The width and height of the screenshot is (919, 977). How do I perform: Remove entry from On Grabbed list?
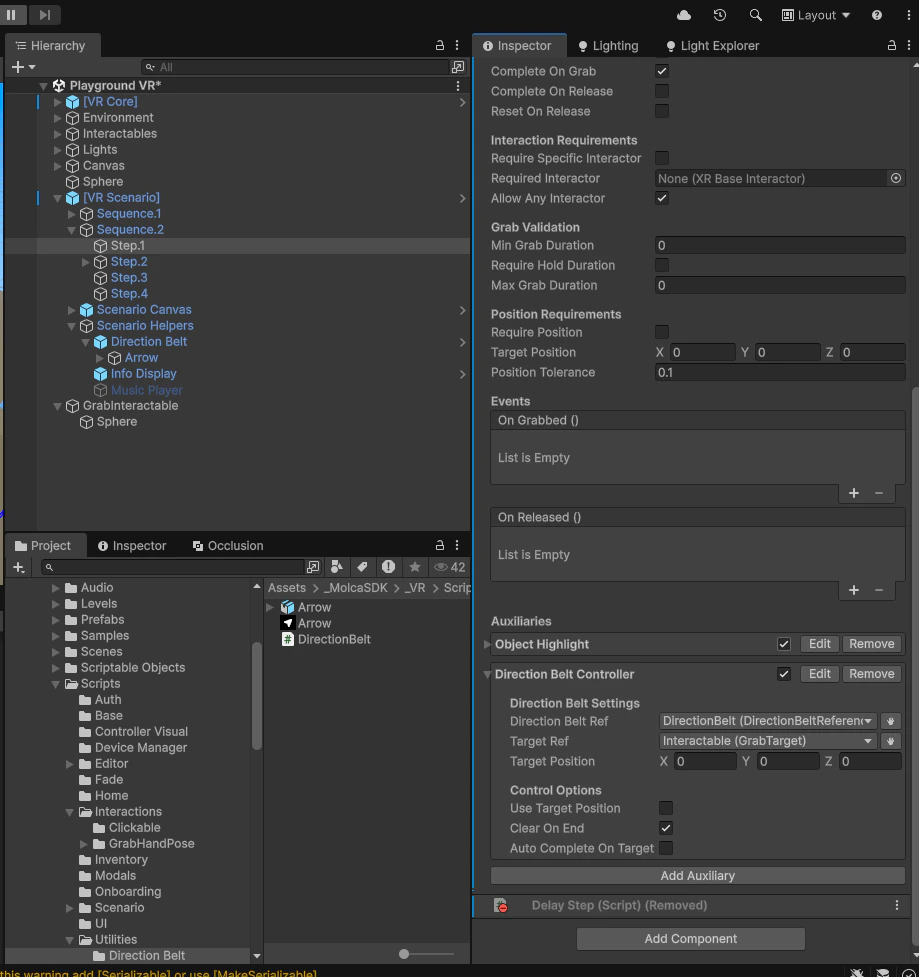(x=879, y=493)
